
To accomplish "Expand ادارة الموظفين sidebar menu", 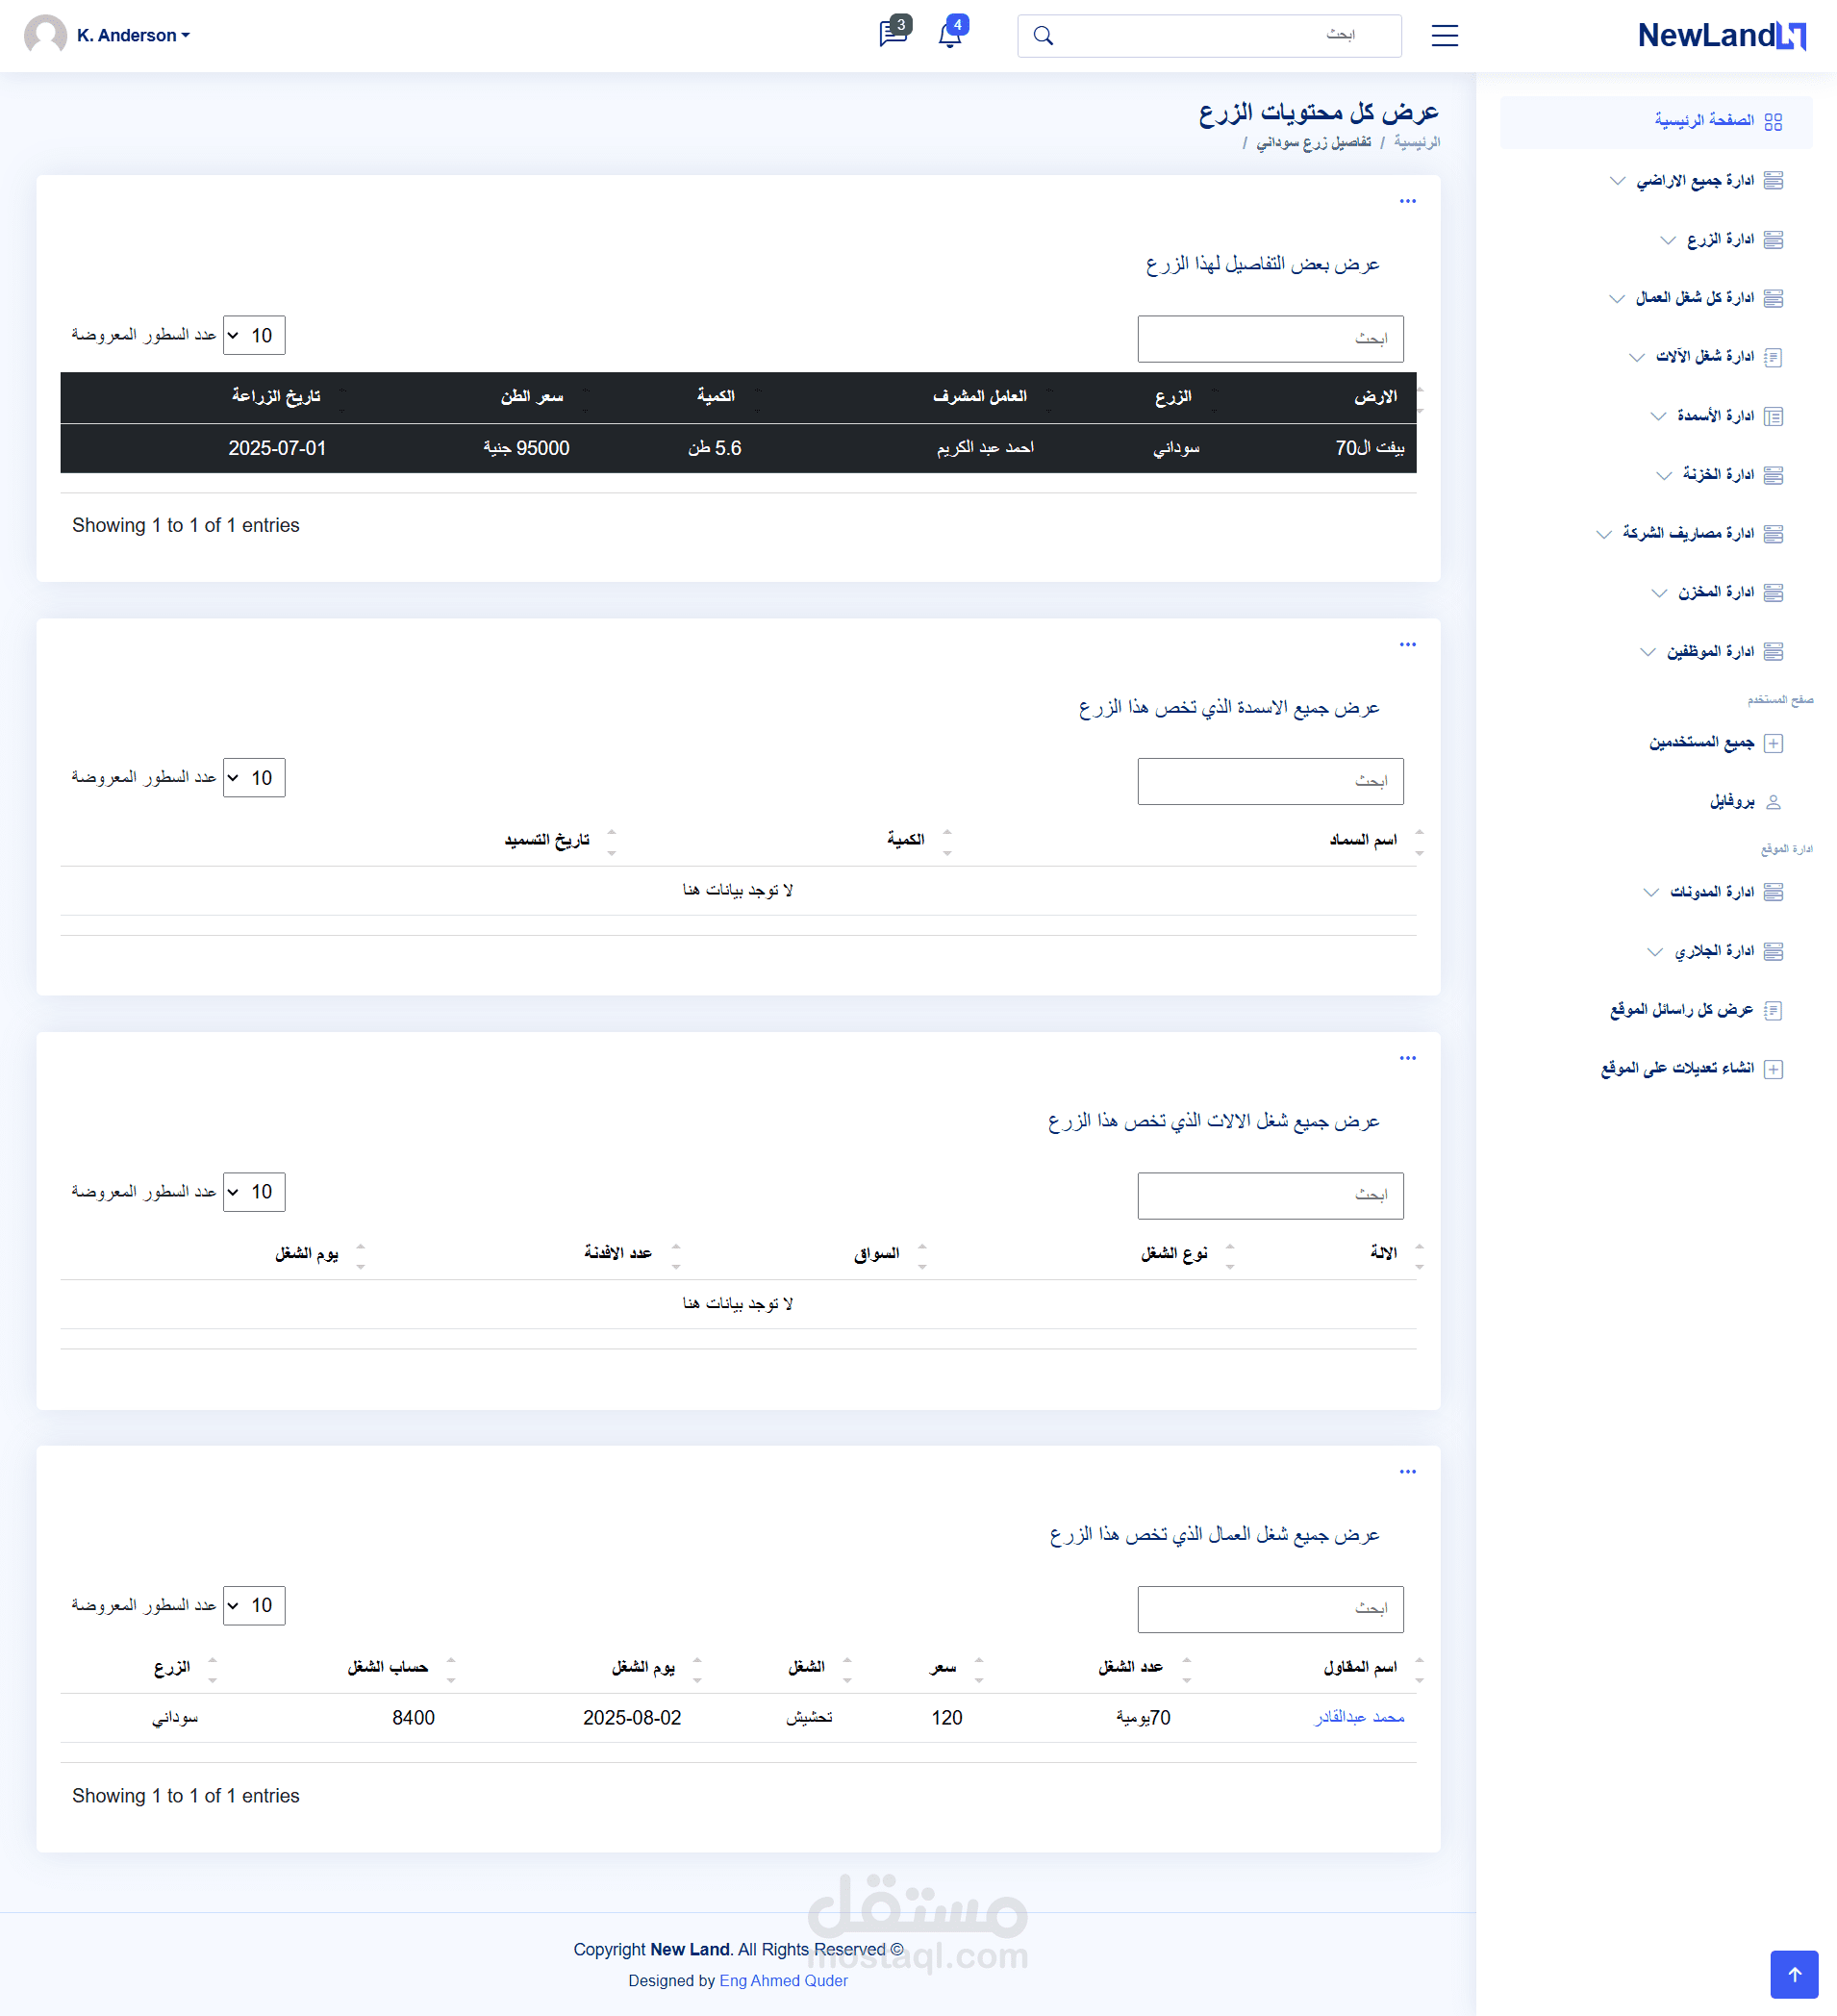I will pos(1711,651).
